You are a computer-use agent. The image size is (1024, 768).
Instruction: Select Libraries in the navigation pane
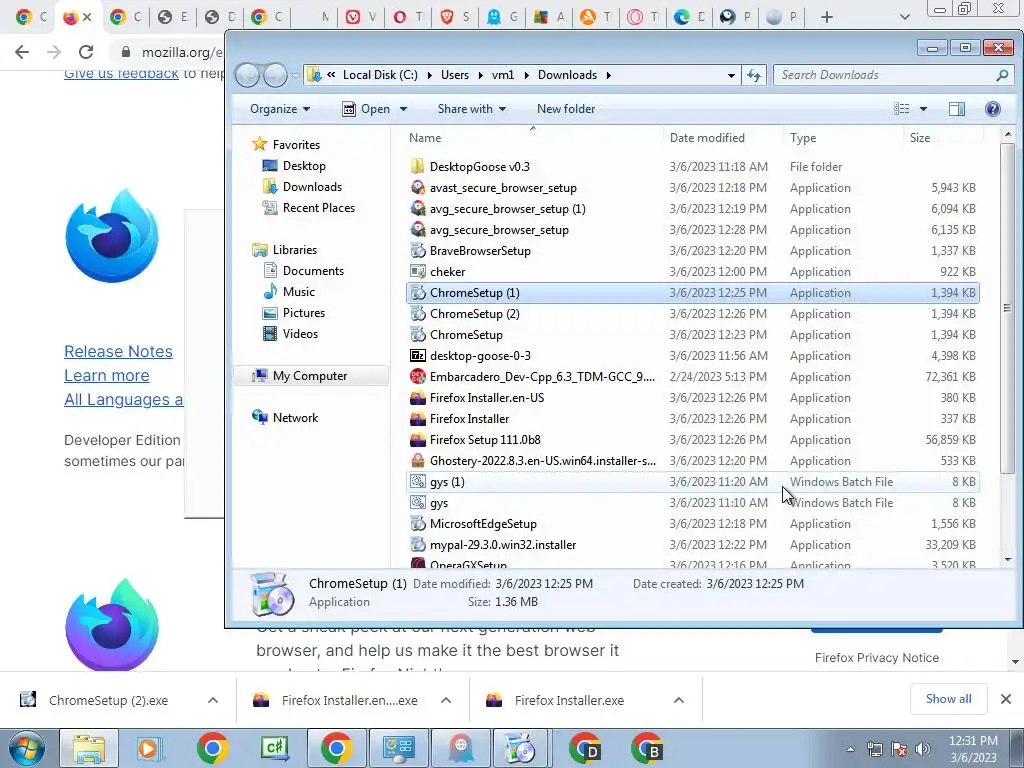pyautogui.click(x=295, y=249)
